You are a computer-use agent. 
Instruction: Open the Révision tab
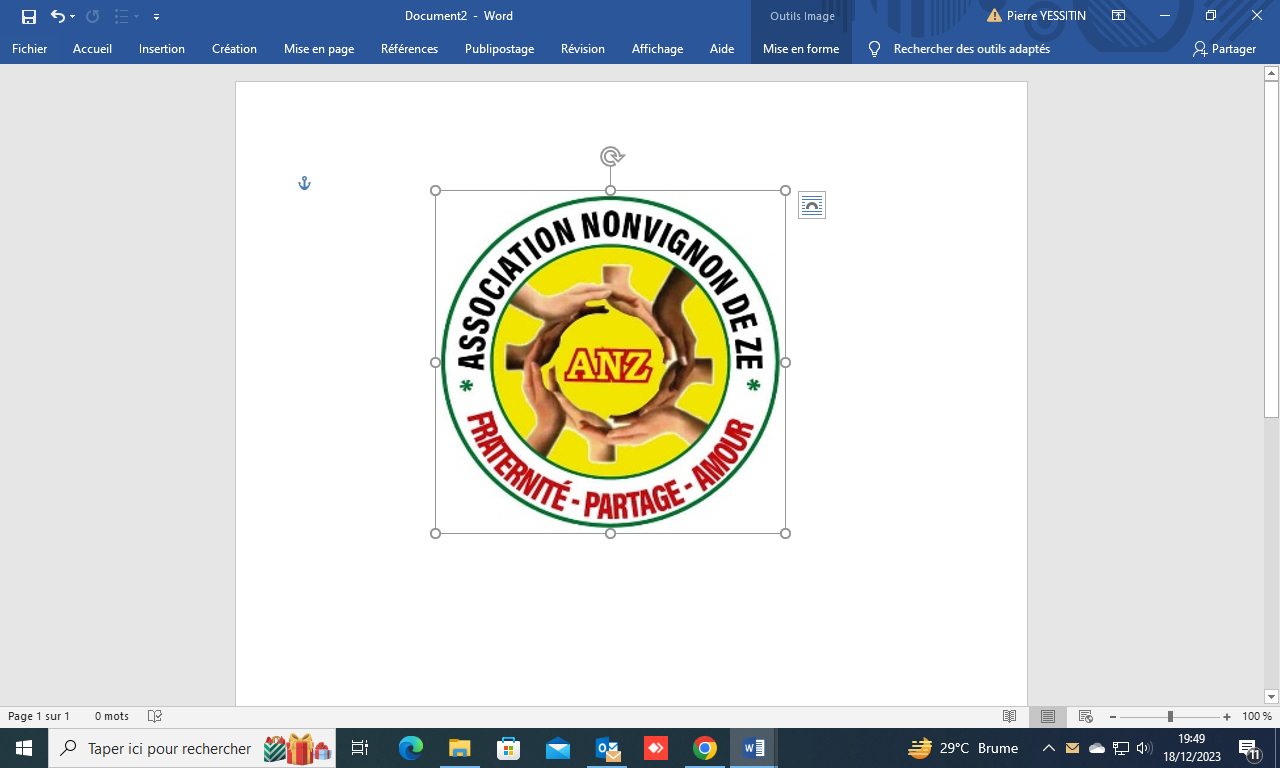tap(583, 49)
